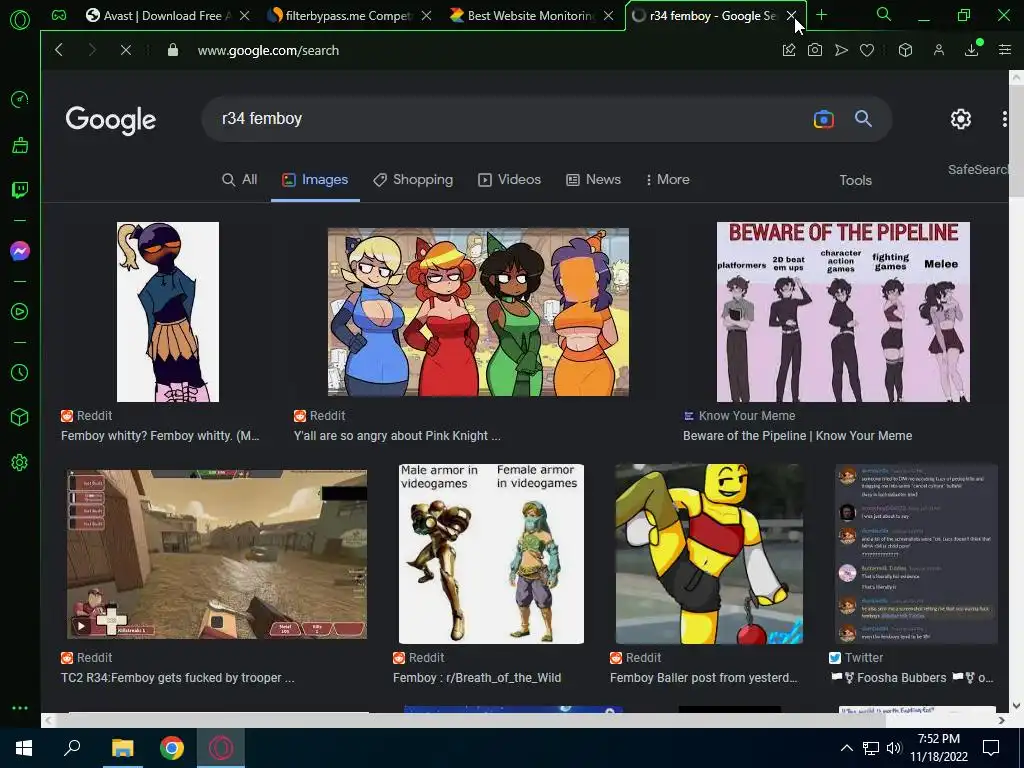1024x768 pixels.
Task: Select the Videos results tab
Action: pos(509,180)
